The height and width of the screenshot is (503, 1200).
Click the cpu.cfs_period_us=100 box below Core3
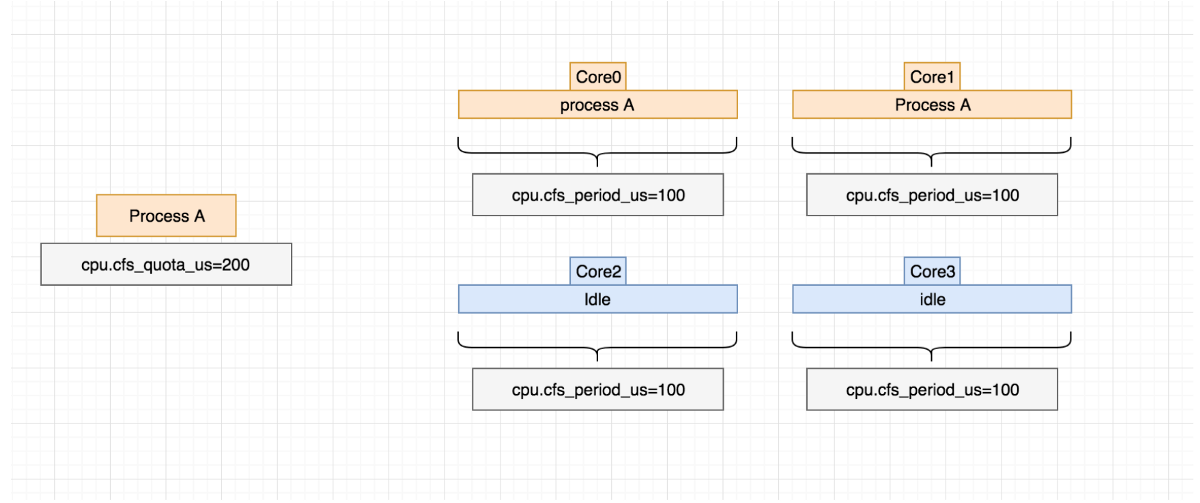(x=932, y=389)
